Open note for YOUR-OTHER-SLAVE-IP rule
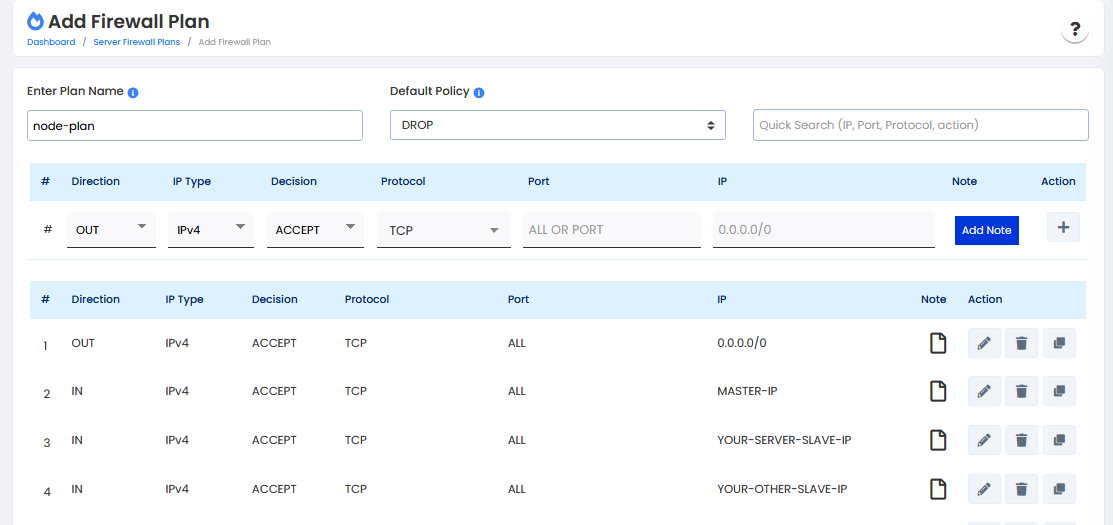 coord(937,489)
